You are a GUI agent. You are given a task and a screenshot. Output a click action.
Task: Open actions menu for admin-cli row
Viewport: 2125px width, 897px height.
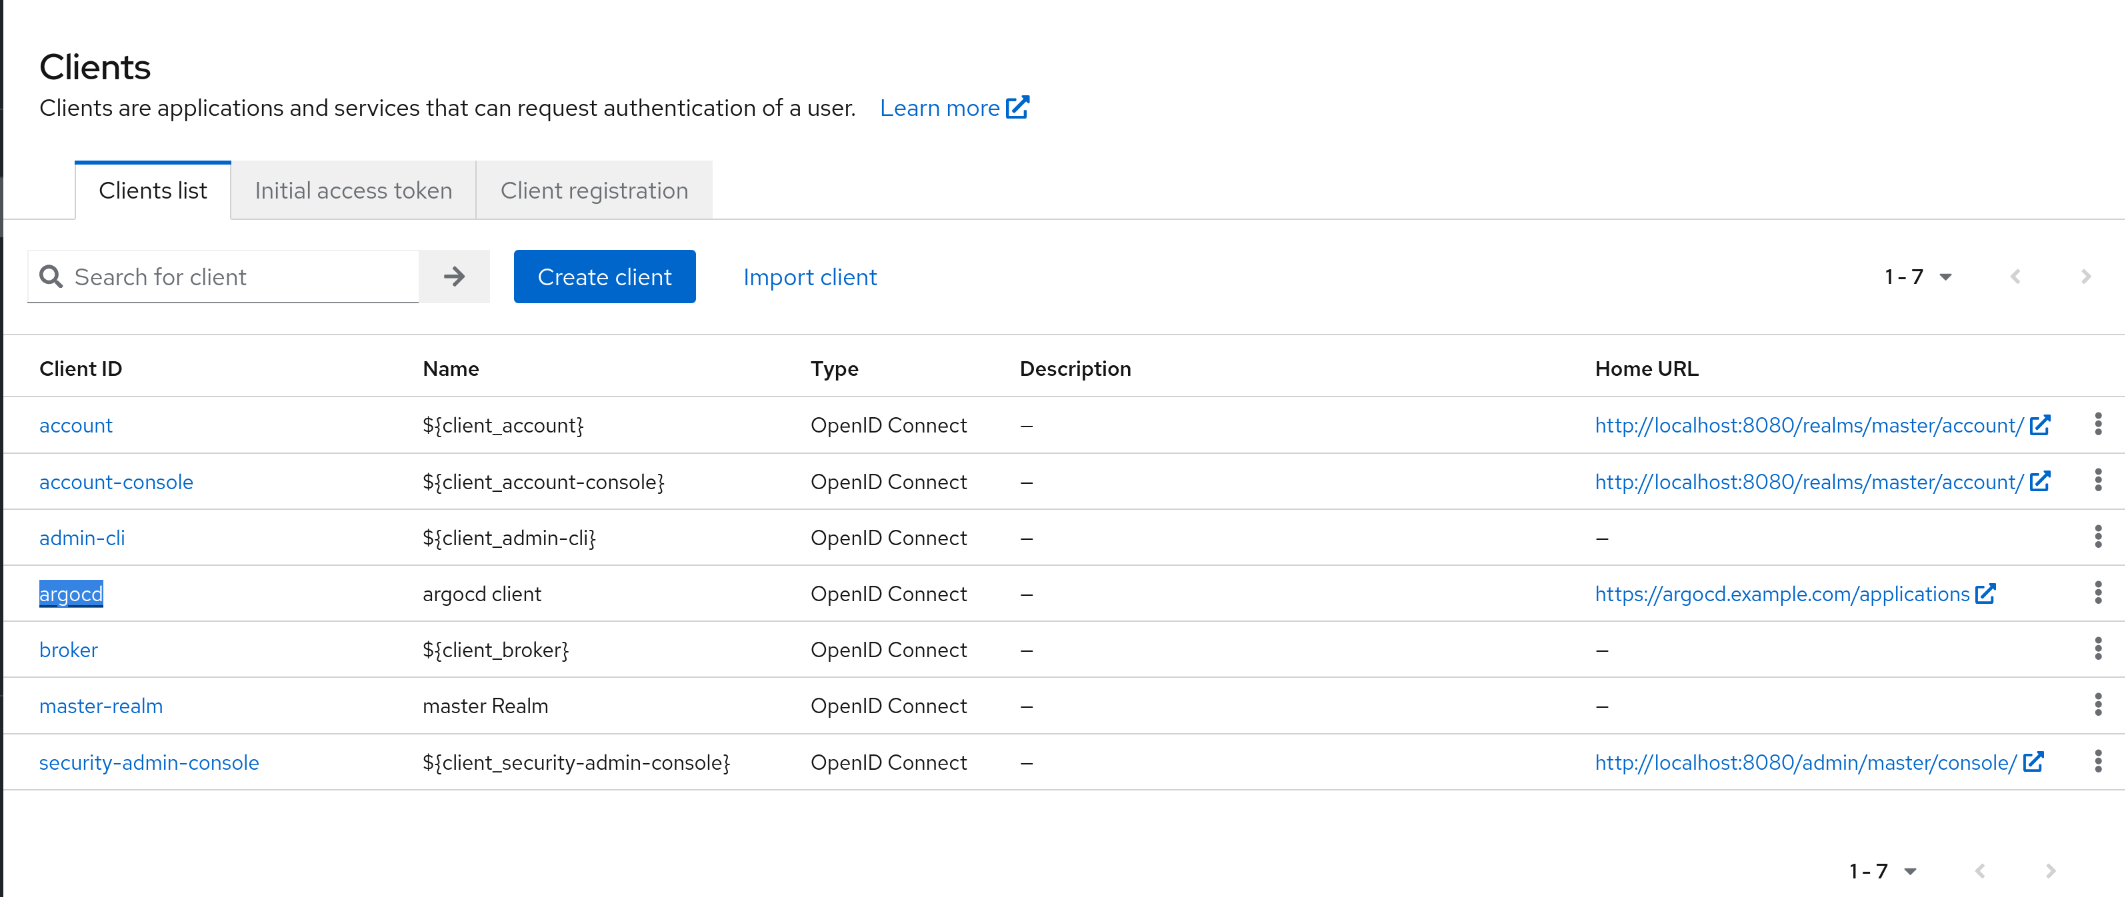2098,538
